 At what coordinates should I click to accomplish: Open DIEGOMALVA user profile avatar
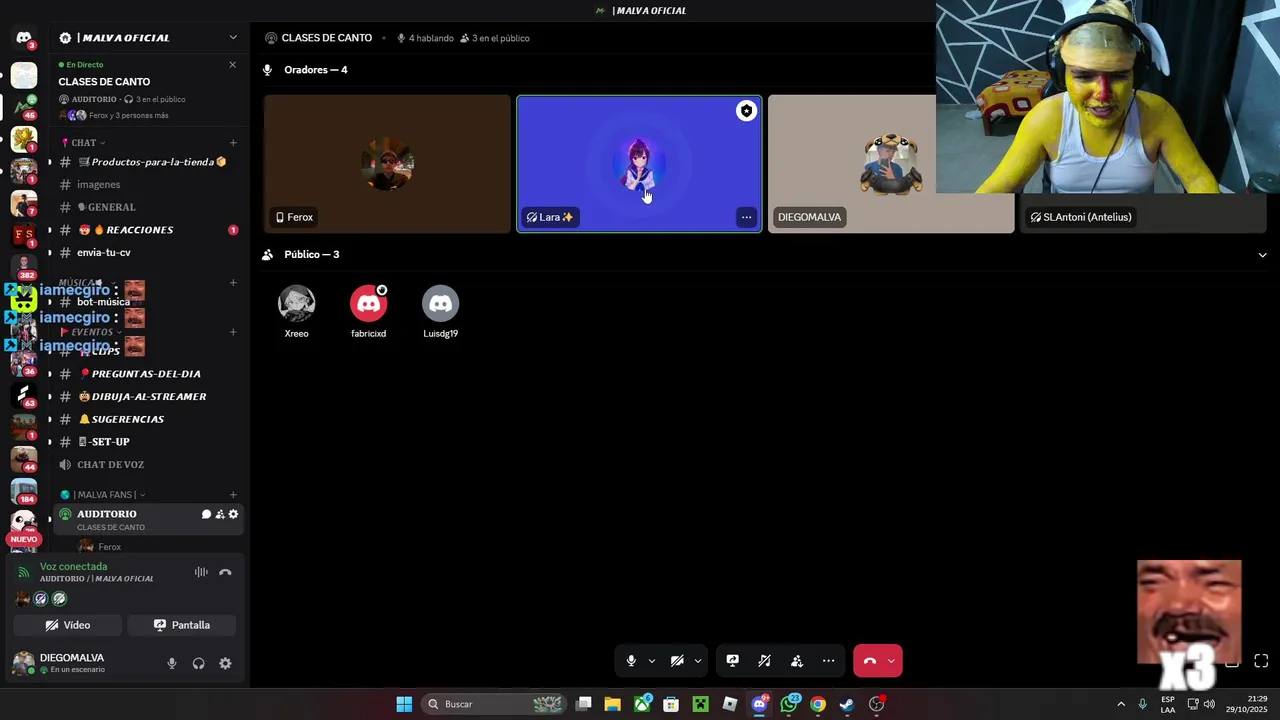[x=23, y=663]
